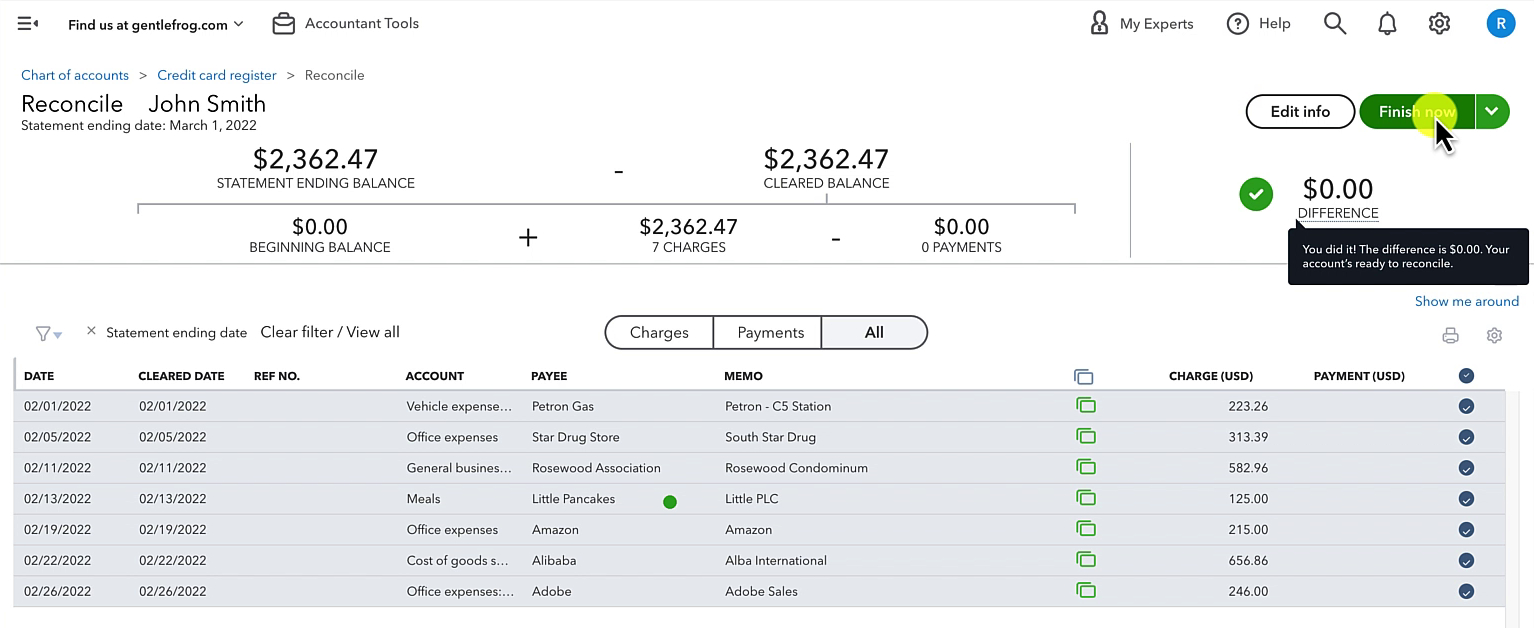Switch to the Charges tab

coord(659,333)
